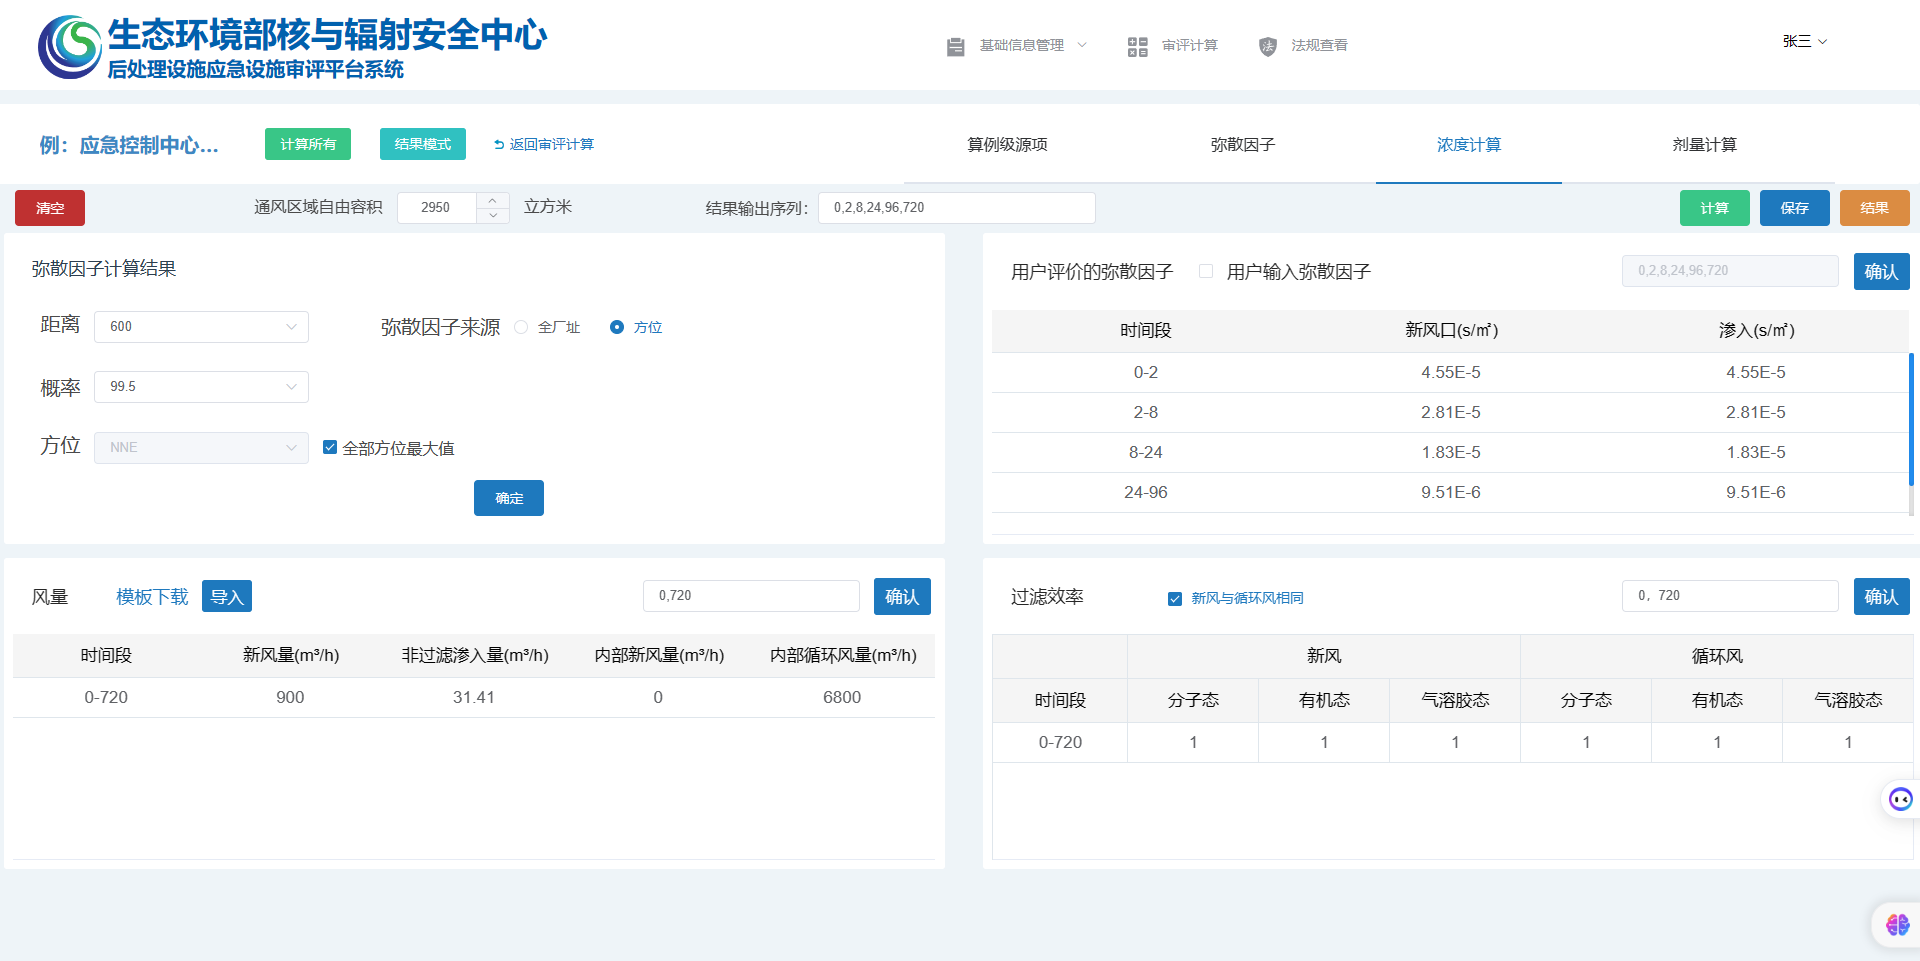Screen dimensions: 1920x961
Task: Open the chat assistant floating icon
Action: (x=1900, y=799)
